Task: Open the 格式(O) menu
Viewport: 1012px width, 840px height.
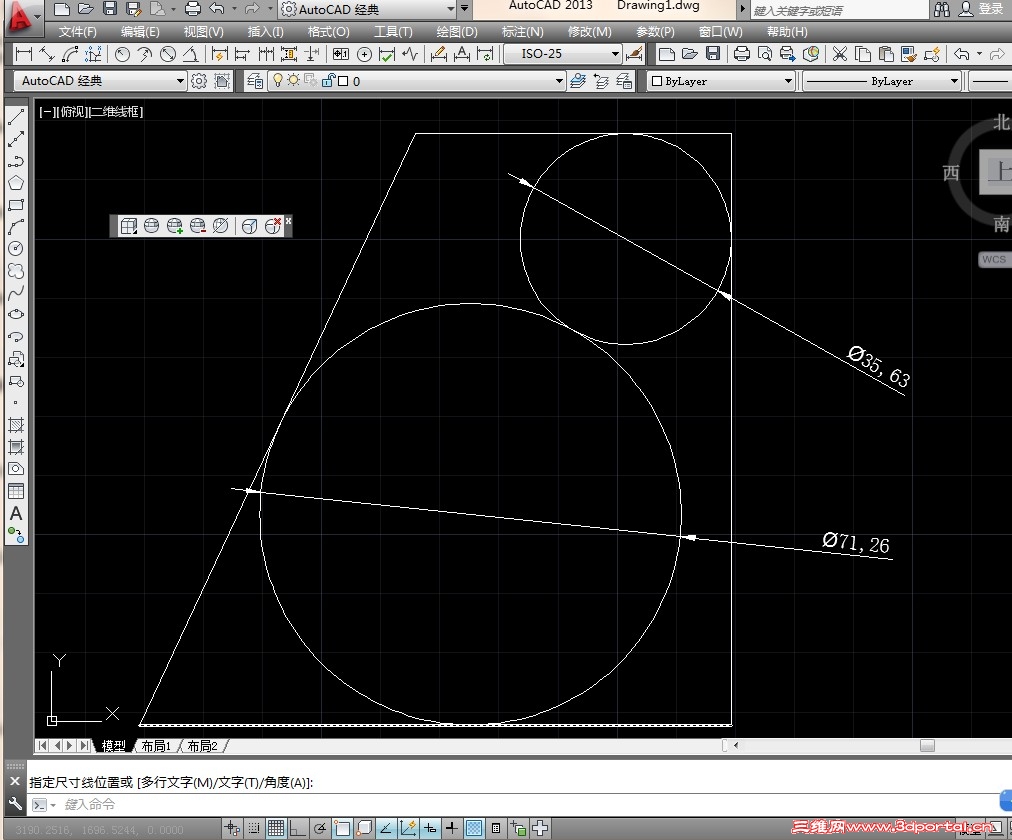Action: pyautogui.click(x=329, y=32)
